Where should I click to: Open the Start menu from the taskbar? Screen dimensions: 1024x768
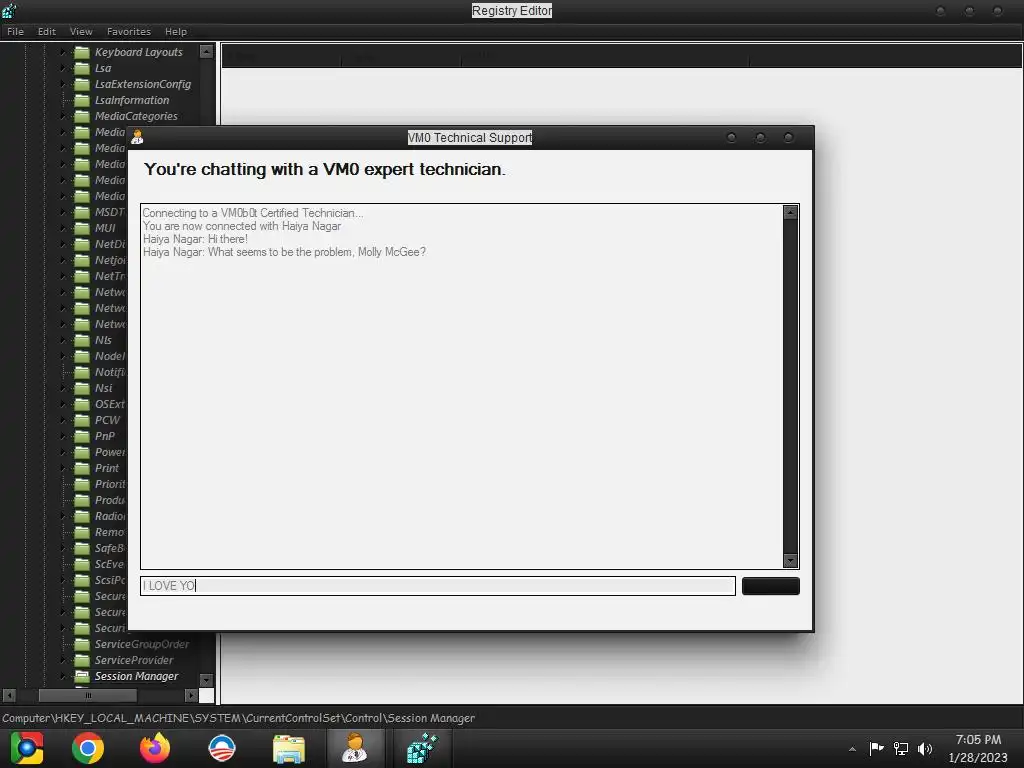pyautogui.click(x=27, y=748)
